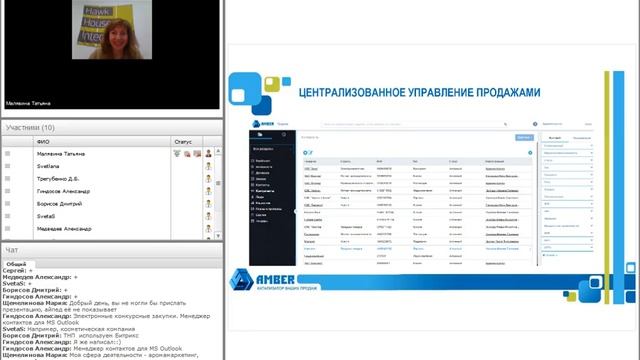This screenshot has width=640, height=360.
Task: Click the sidebar collapse handle in the slide's app
Action: point(296,211)
